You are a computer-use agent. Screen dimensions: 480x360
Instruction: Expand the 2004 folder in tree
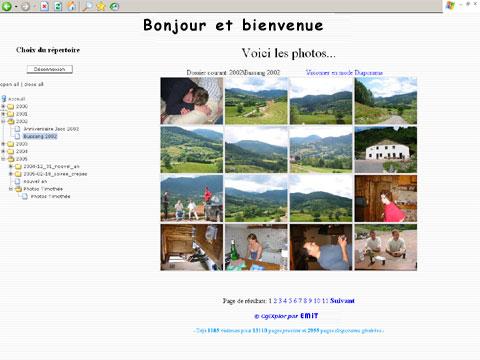[3, 151]
